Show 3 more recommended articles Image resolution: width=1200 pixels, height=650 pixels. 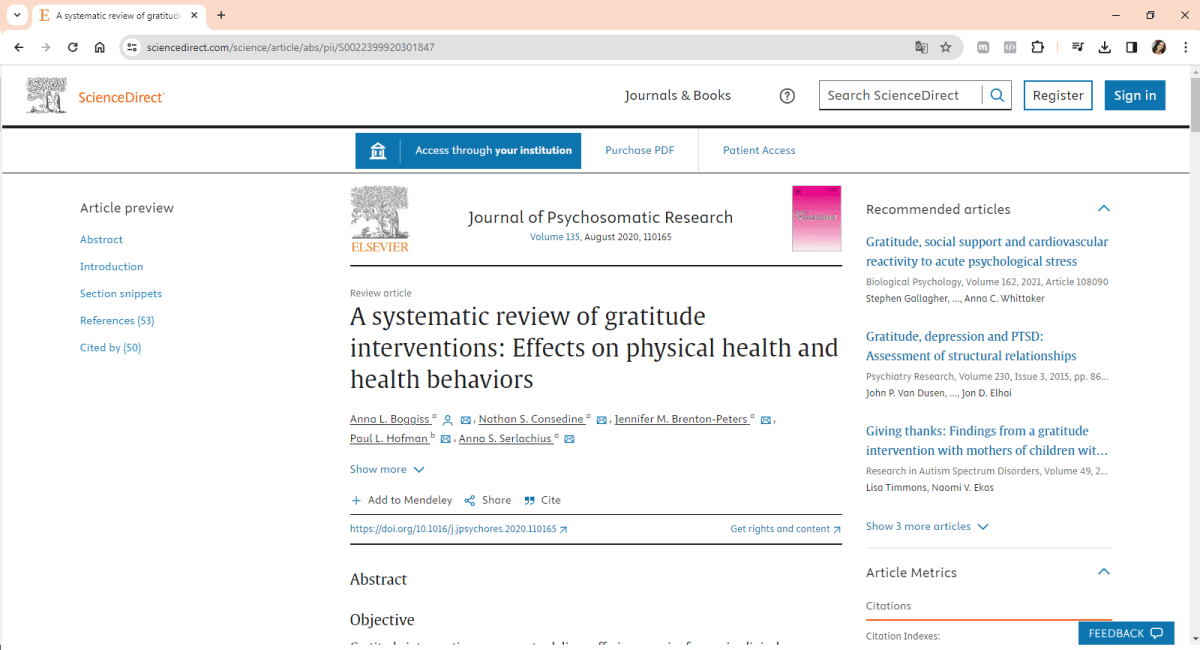(927, 527)
